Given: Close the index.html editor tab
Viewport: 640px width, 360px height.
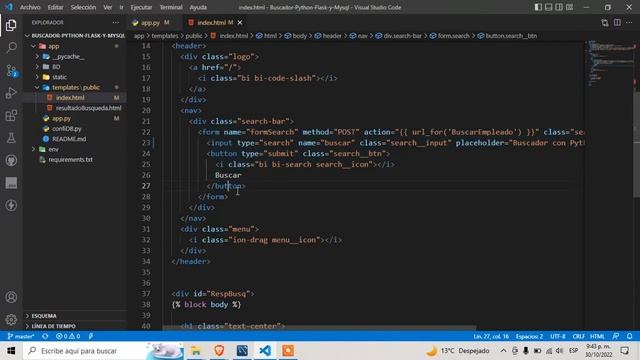Looking at the screenshot, I should pos(240,23).
